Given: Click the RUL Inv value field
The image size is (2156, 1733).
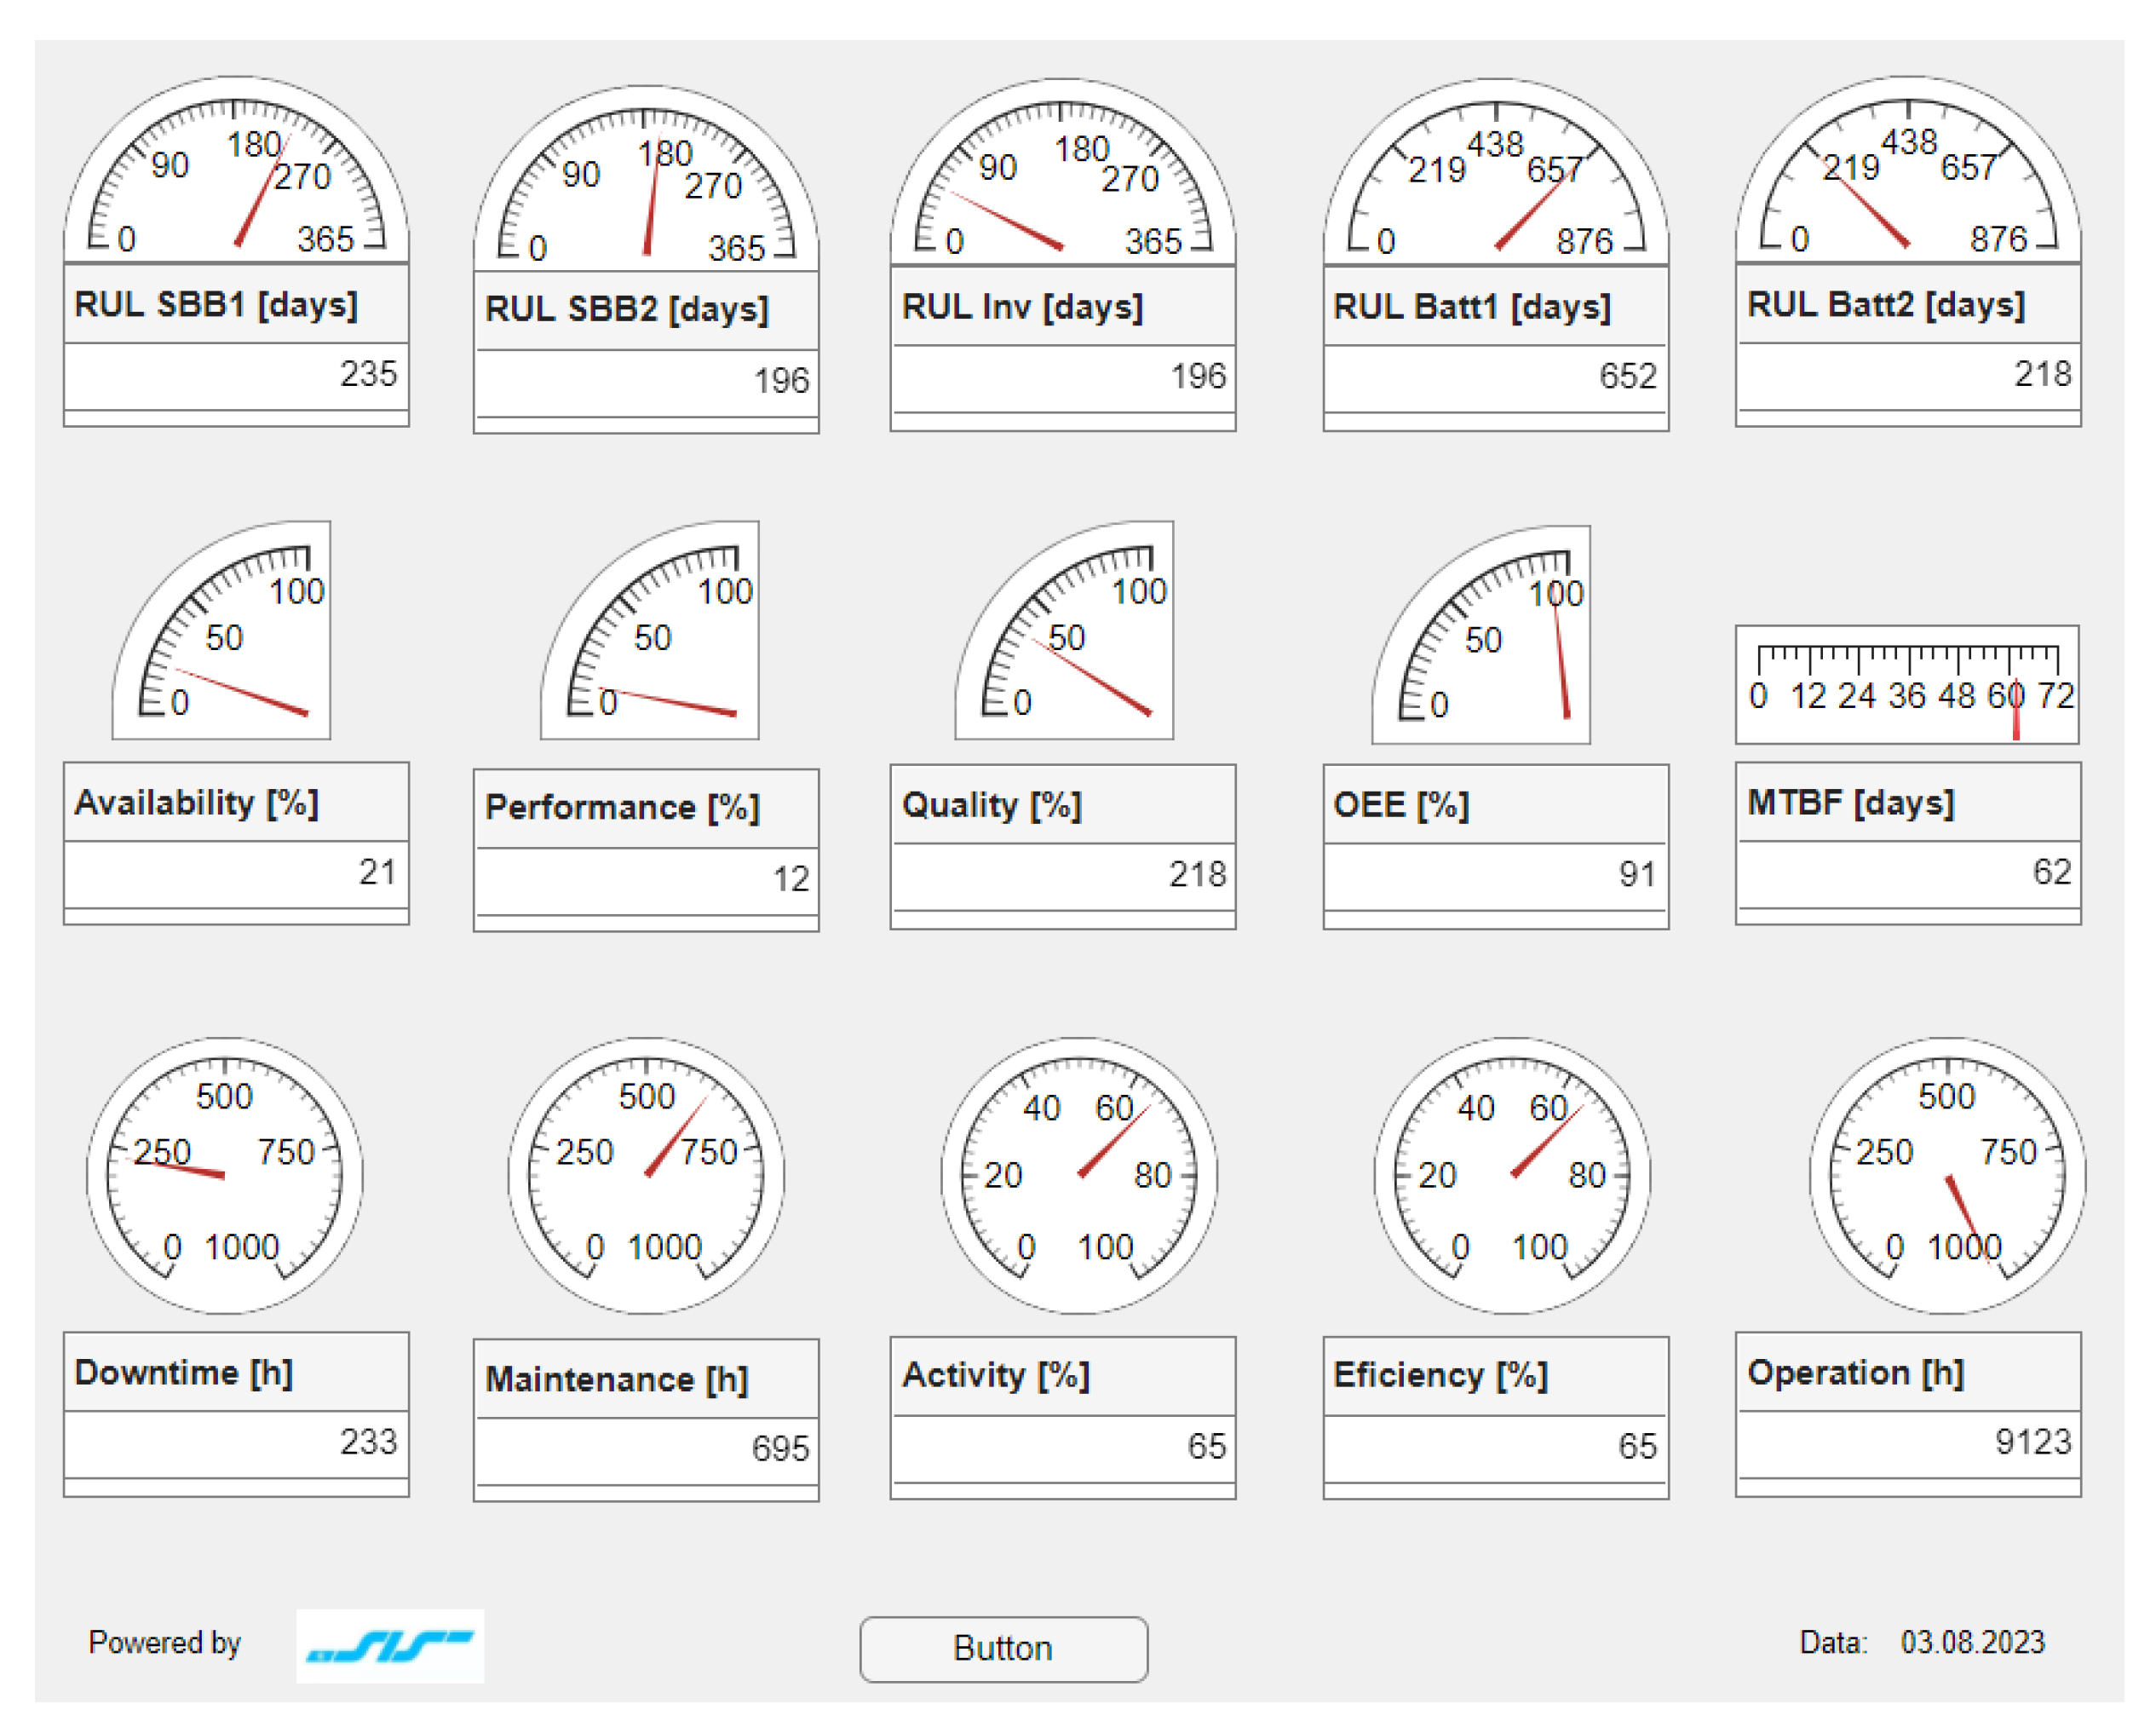Looking at the screenshot, I should pos(1063,377).
